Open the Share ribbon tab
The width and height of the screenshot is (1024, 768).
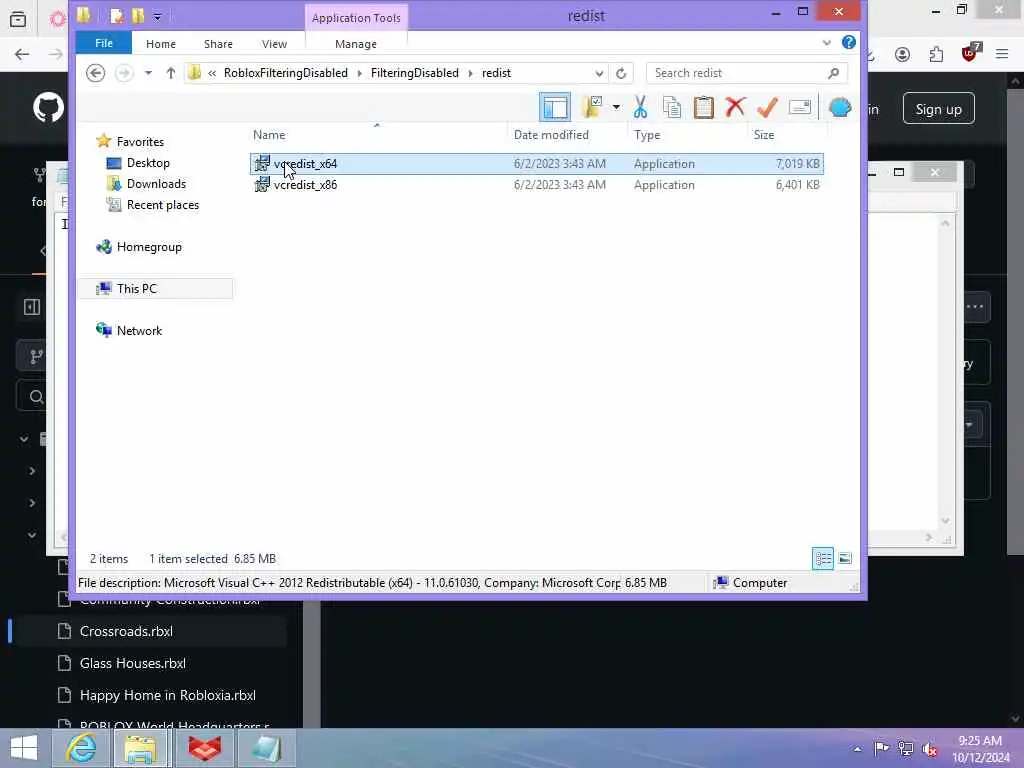[x=218, y=44]
